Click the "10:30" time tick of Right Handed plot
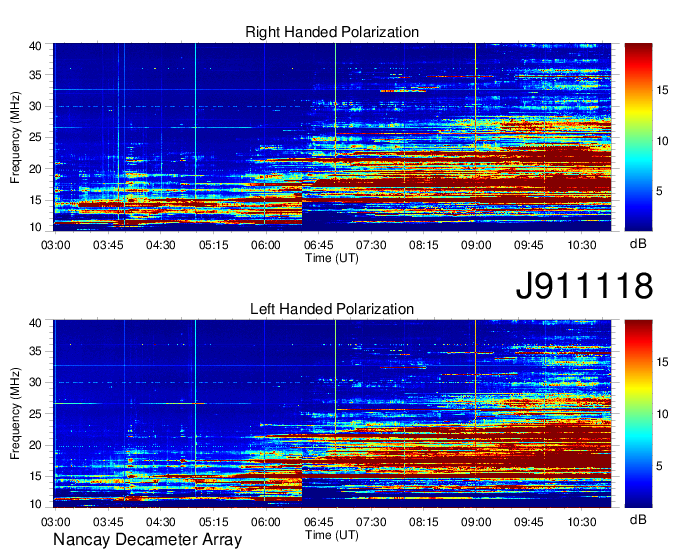 coord(582,245)
